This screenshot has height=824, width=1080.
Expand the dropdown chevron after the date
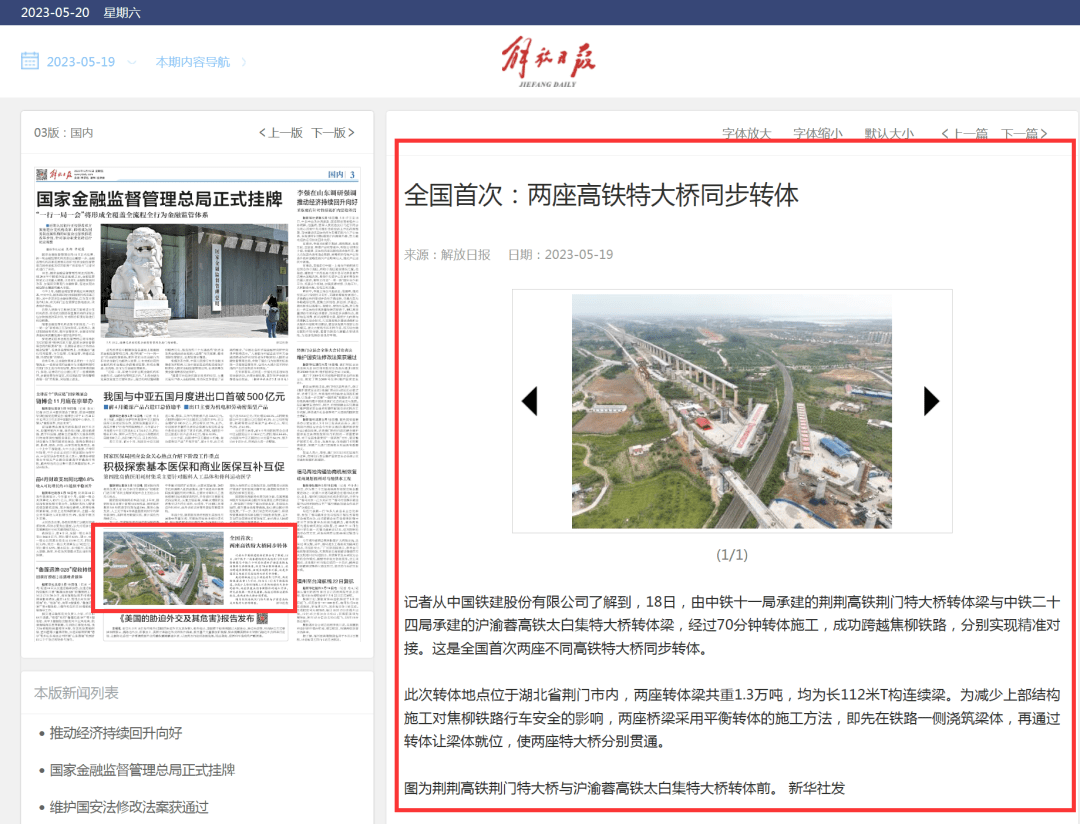pos(132,62)
